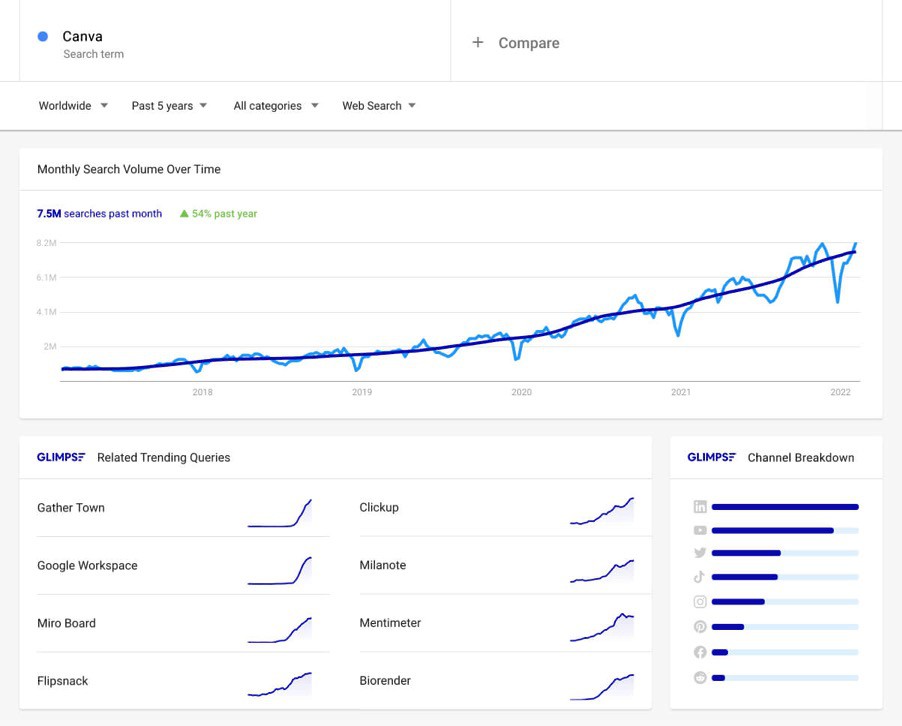
Task: Click the plus icon beside Compare
Action: pyautogui.click(x=478, y=43)
